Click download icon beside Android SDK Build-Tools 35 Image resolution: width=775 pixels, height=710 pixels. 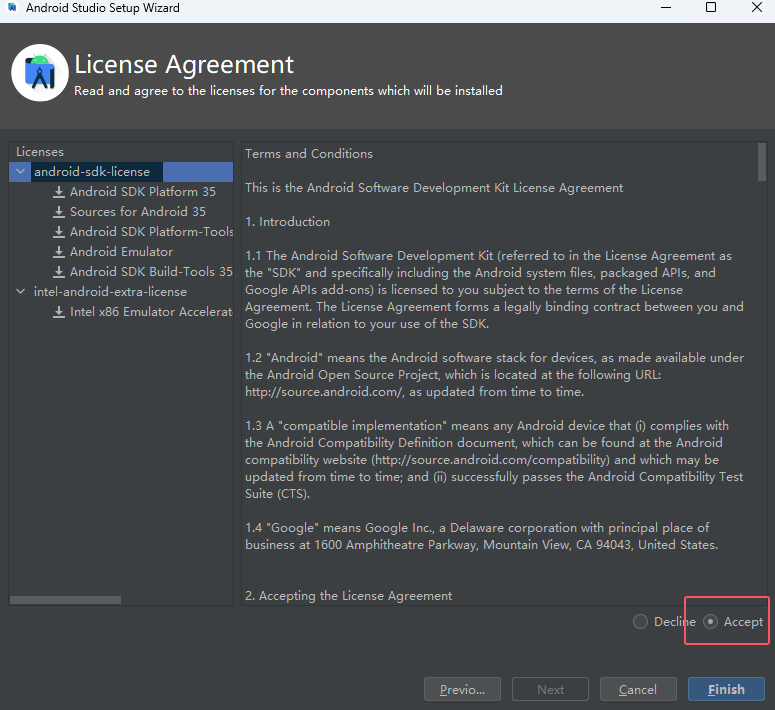pyautogui.click(x=59, y=272)
